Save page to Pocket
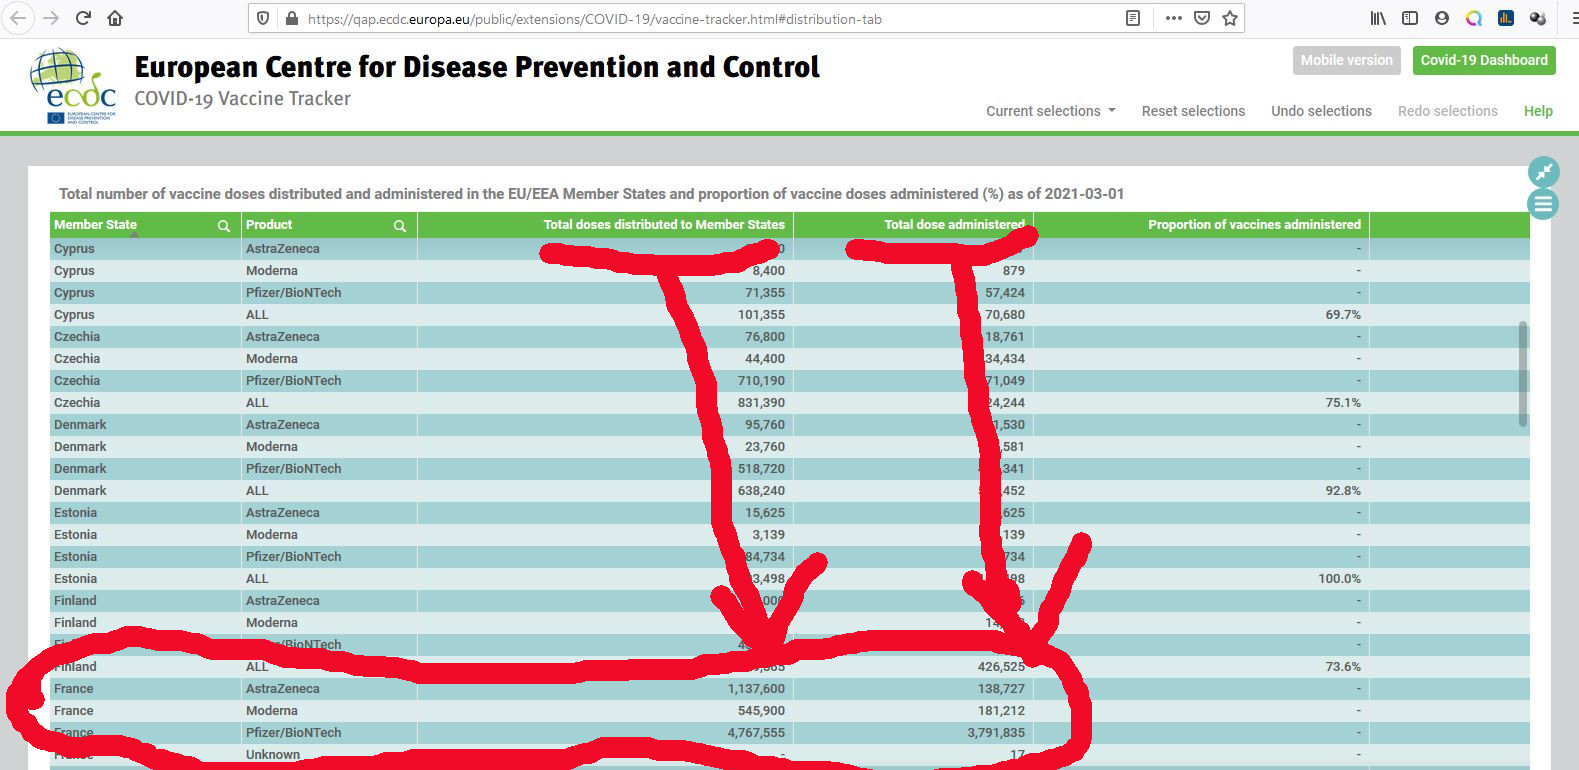This screenshot has width=1579, height=770. pyautogui.click(x=1202, y=18)
